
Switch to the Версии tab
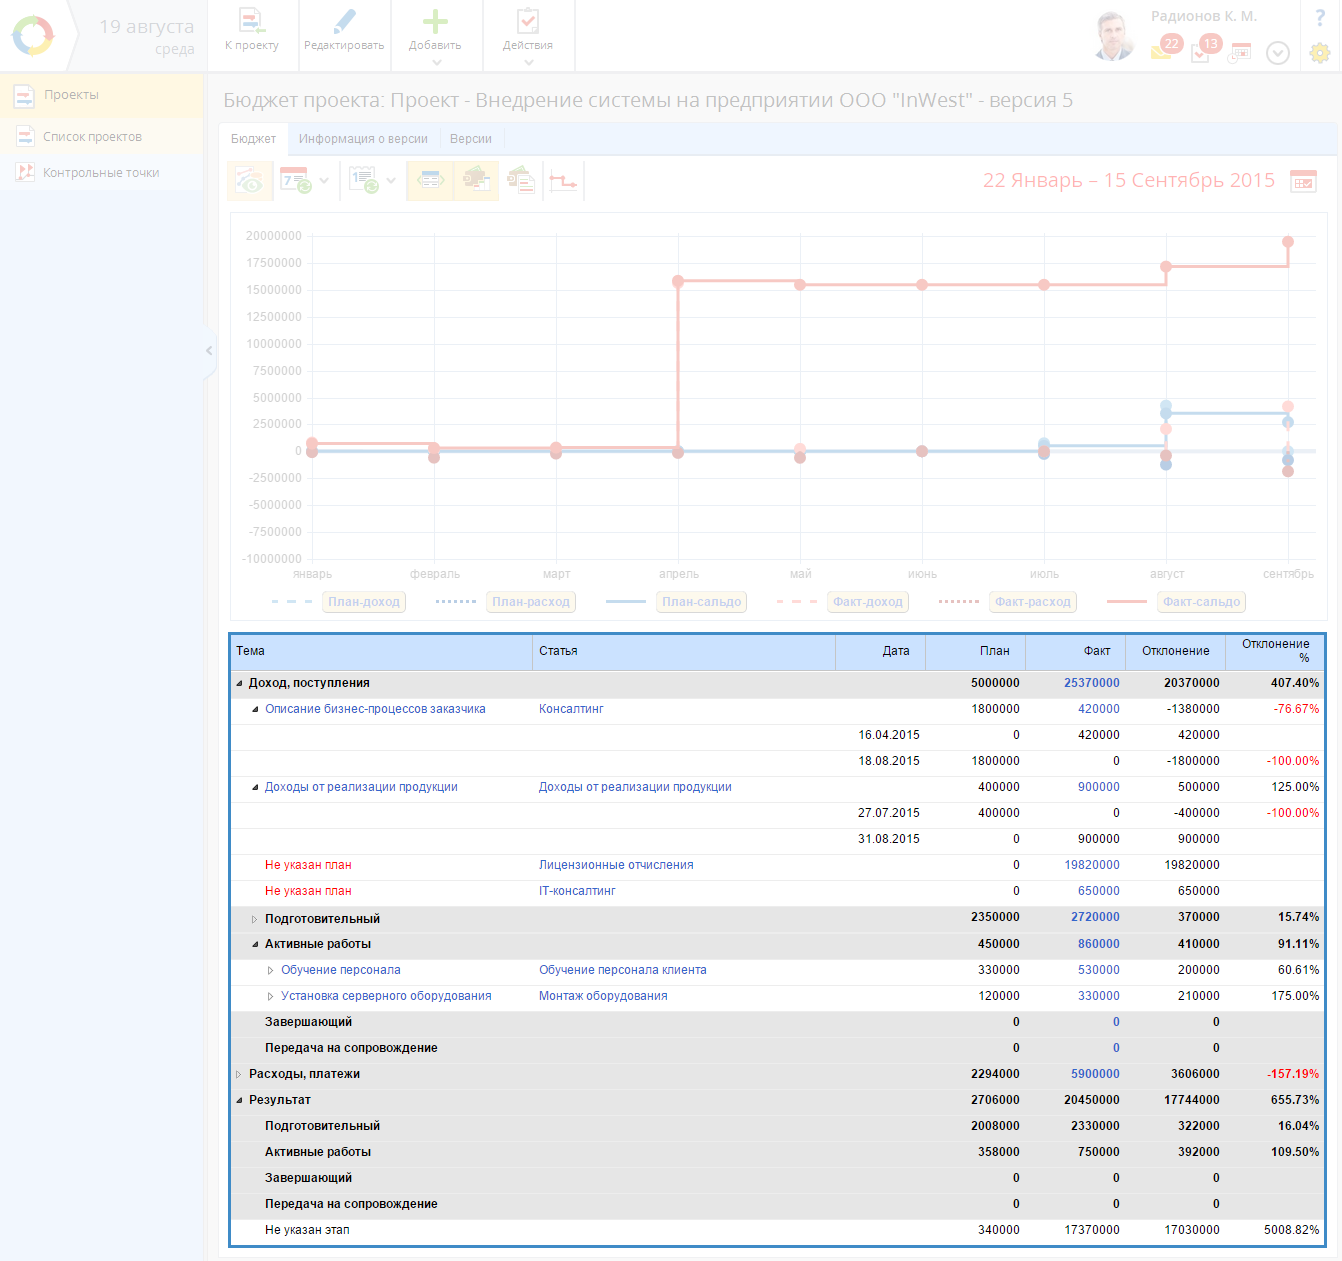click(x=470, y=139)
